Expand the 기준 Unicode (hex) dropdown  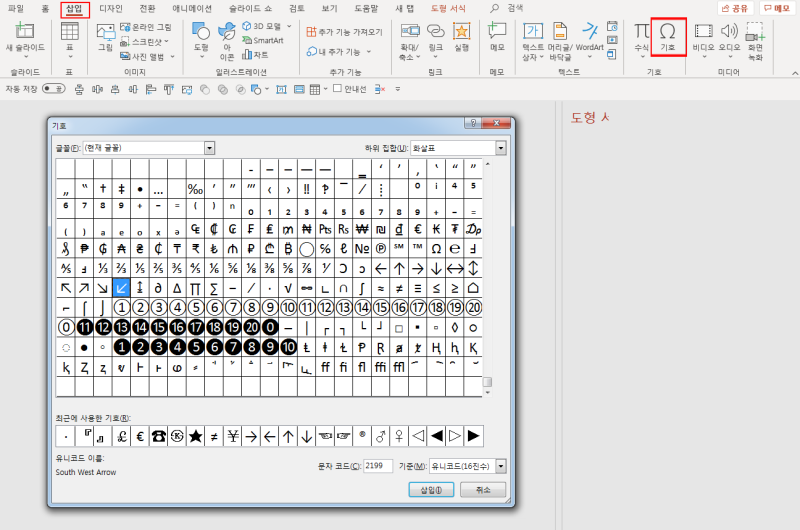500,466
